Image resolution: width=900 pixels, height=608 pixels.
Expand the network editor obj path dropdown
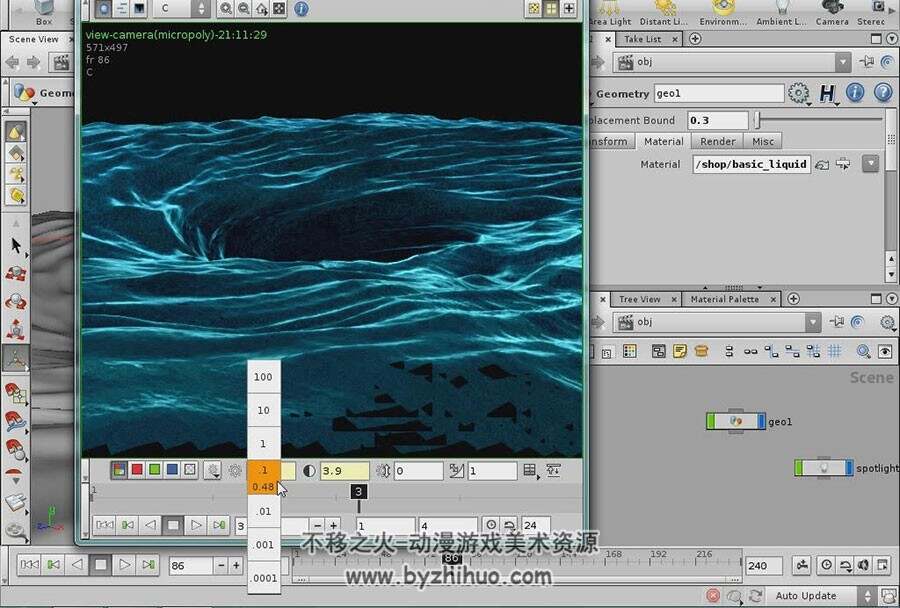[x=813, y=322]
